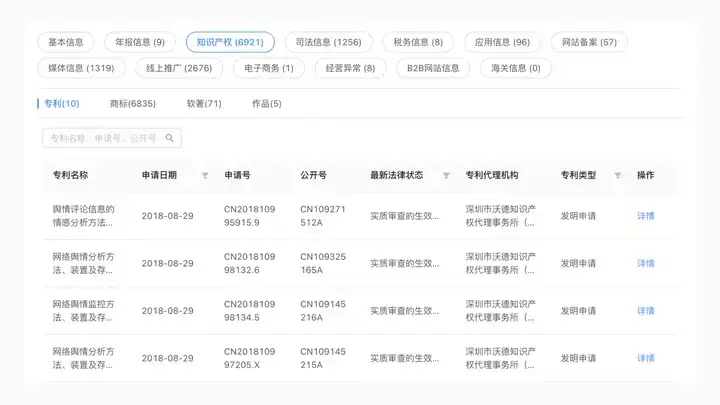Open the 申请日期 filter funnel

(205, 175)
